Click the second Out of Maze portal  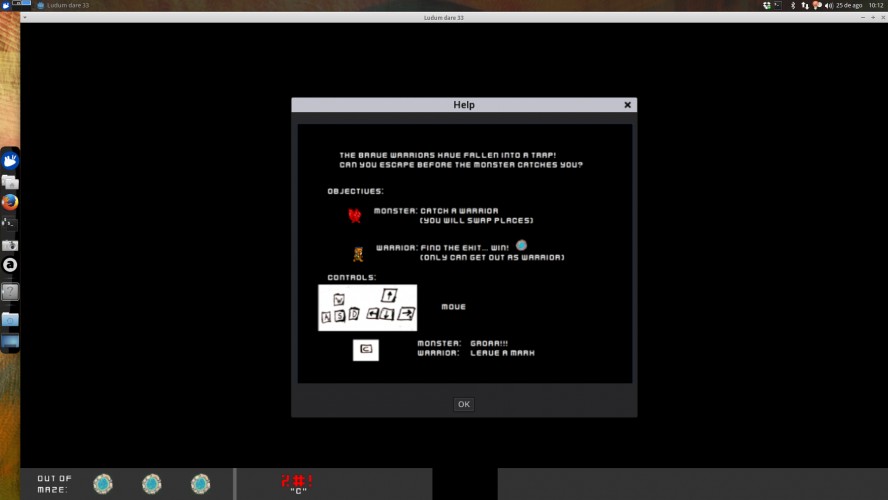[x=152, y=484]
